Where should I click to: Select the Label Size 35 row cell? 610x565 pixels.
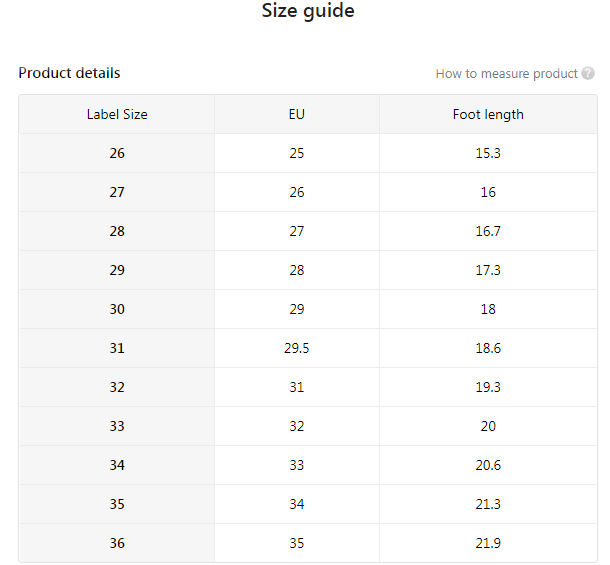[x=117, y=505]
